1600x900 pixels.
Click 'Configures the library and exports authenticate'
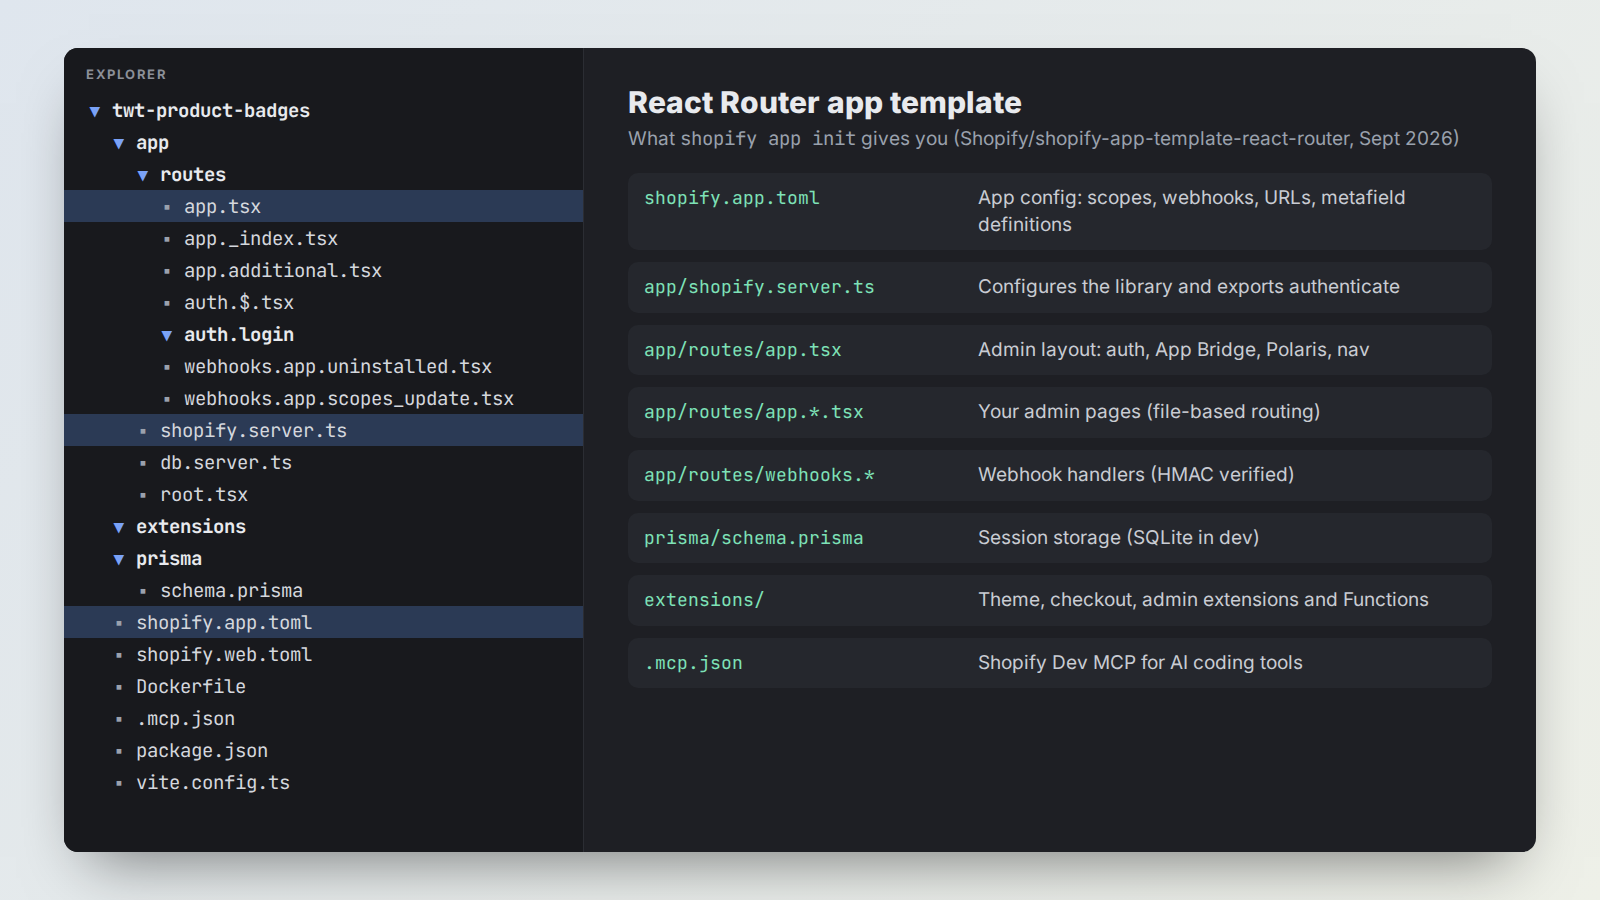click(1189, 287)
